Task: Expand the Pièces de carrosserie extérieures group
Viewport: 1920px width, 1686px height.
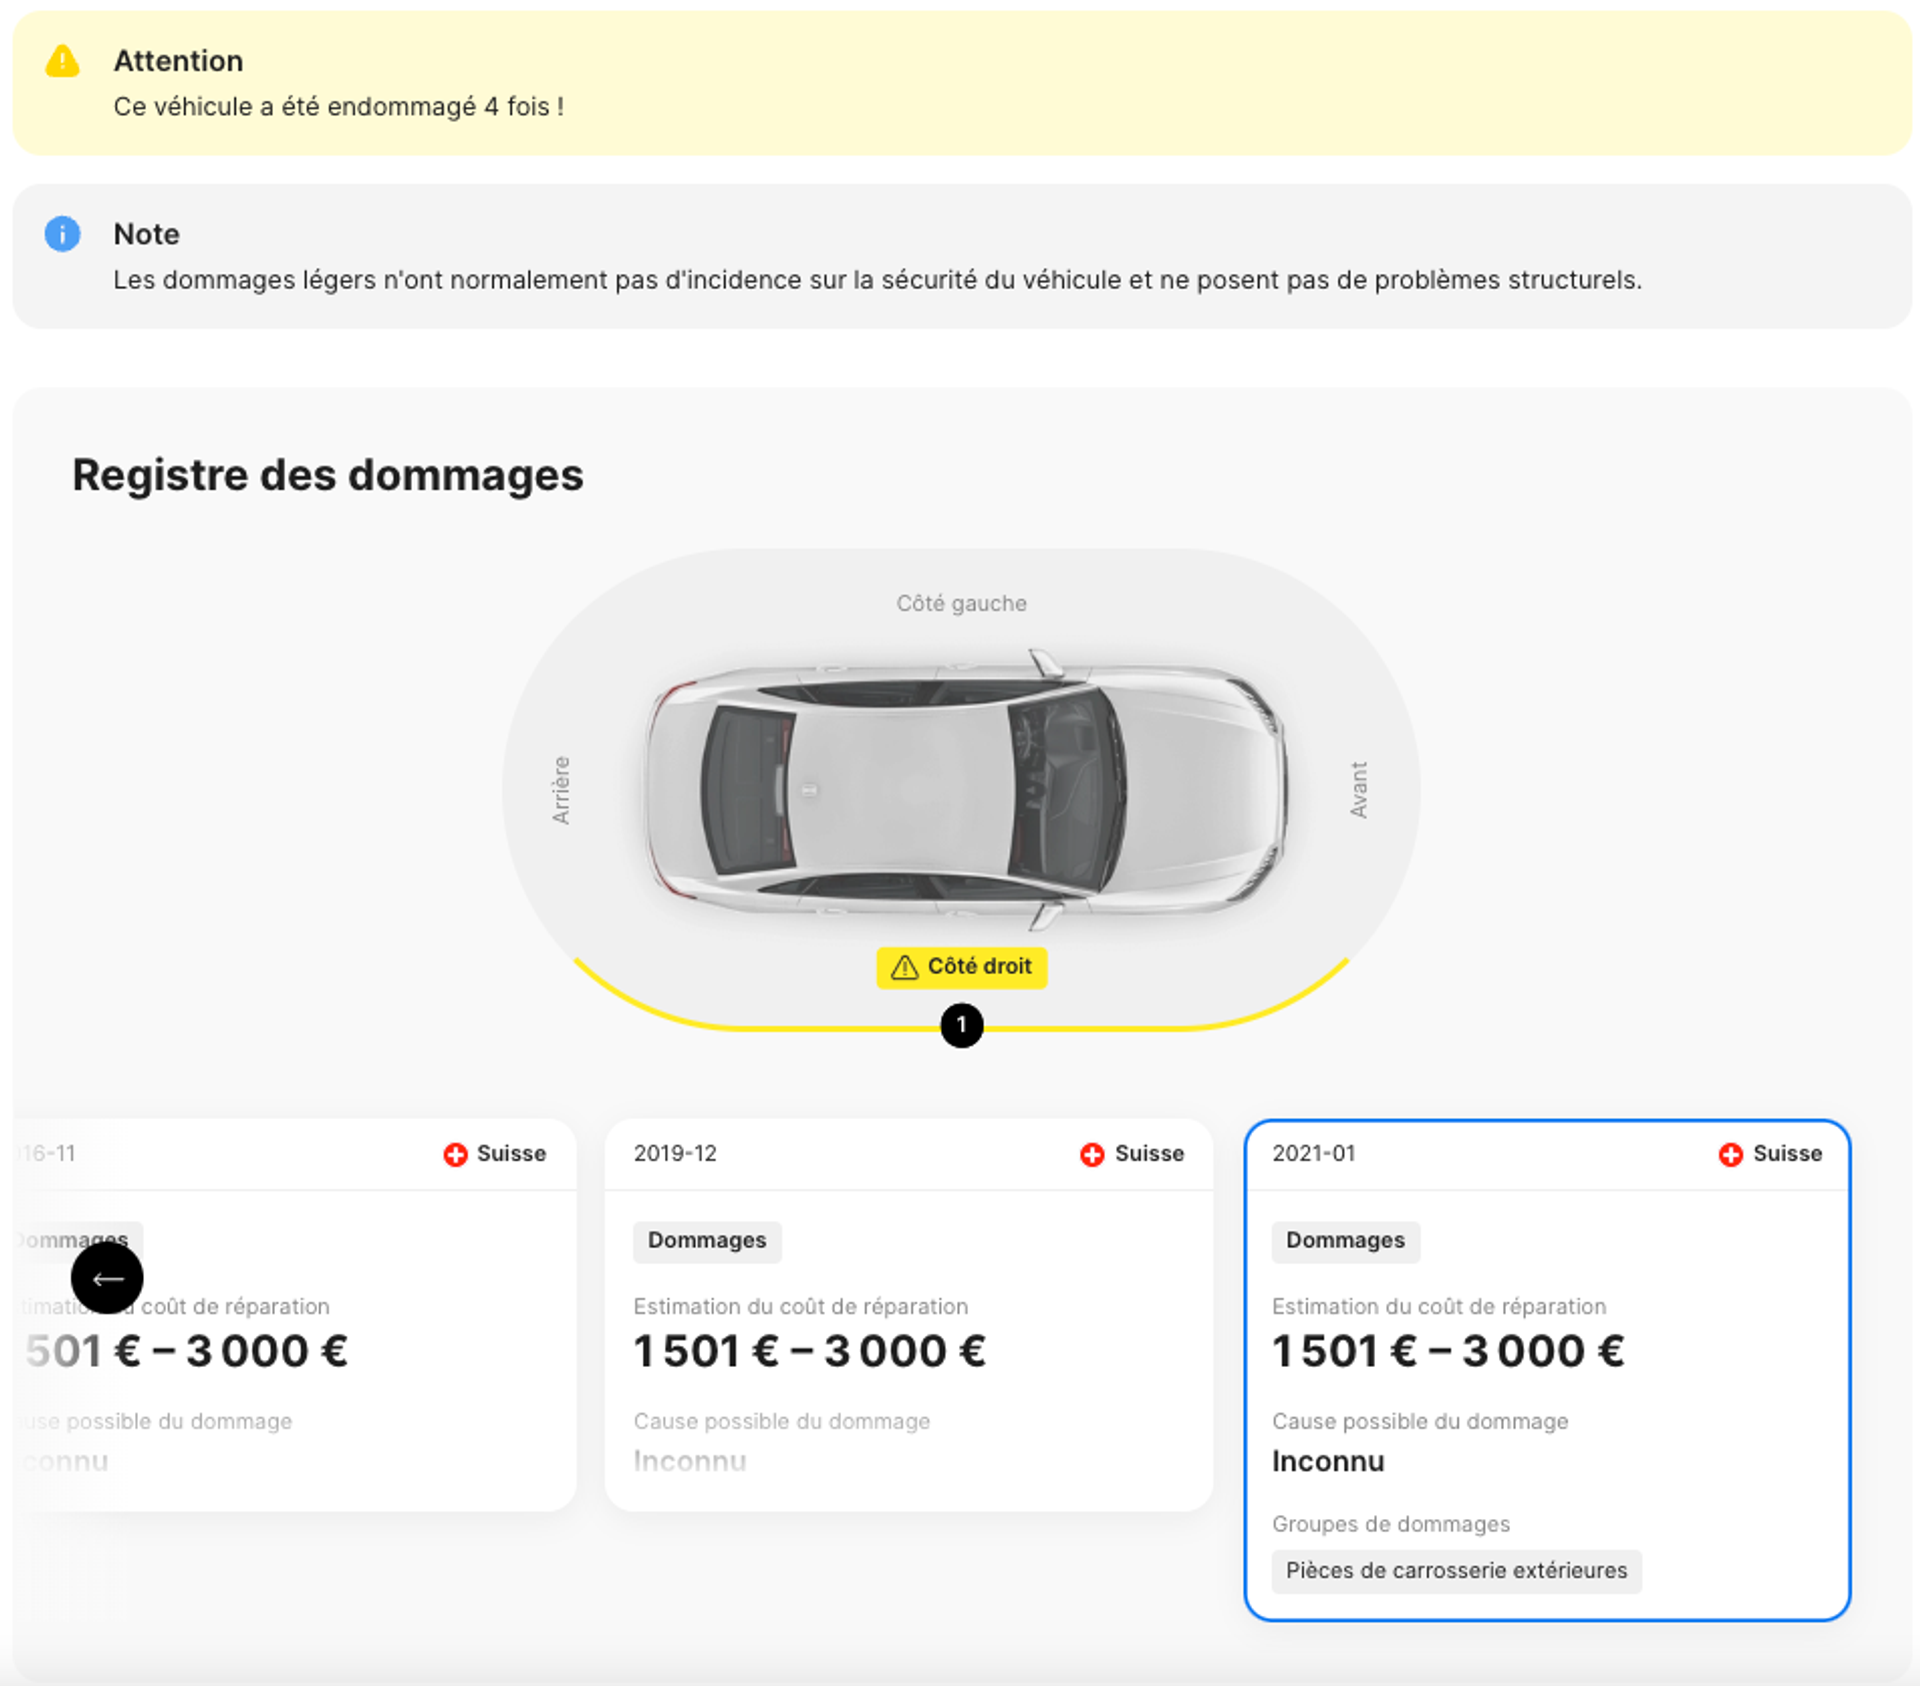Action: [1456, 1570]
